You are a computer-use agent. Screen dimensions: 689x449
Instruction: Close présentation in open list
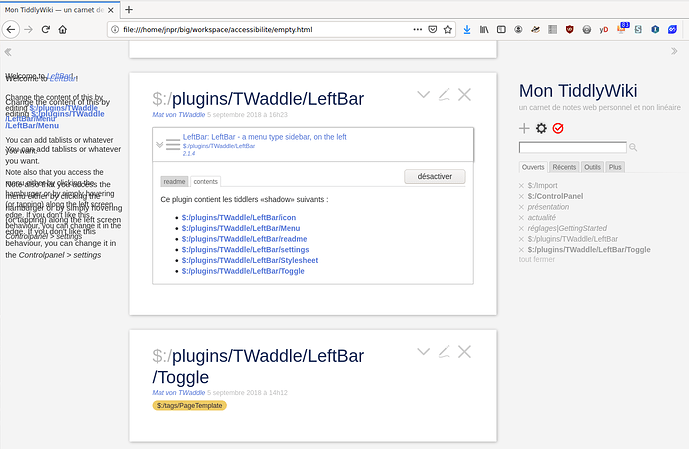pos(521,207)
